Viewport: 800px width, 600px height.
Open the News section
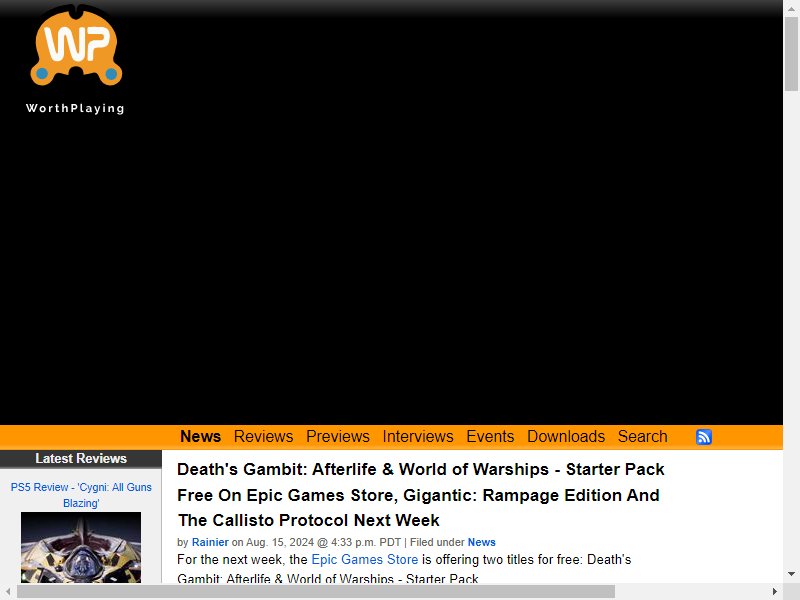click(x=201, y=437)
